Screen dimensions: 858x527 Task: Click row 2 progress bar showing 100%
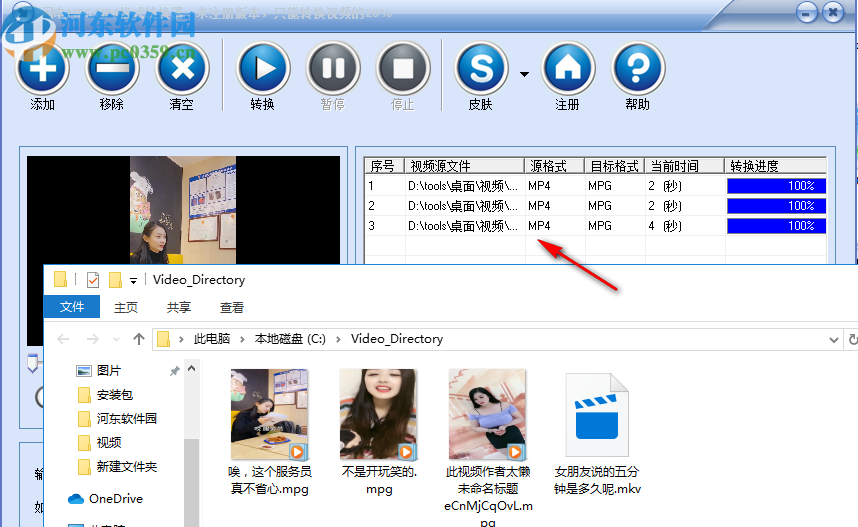click(x=776, y=206)
